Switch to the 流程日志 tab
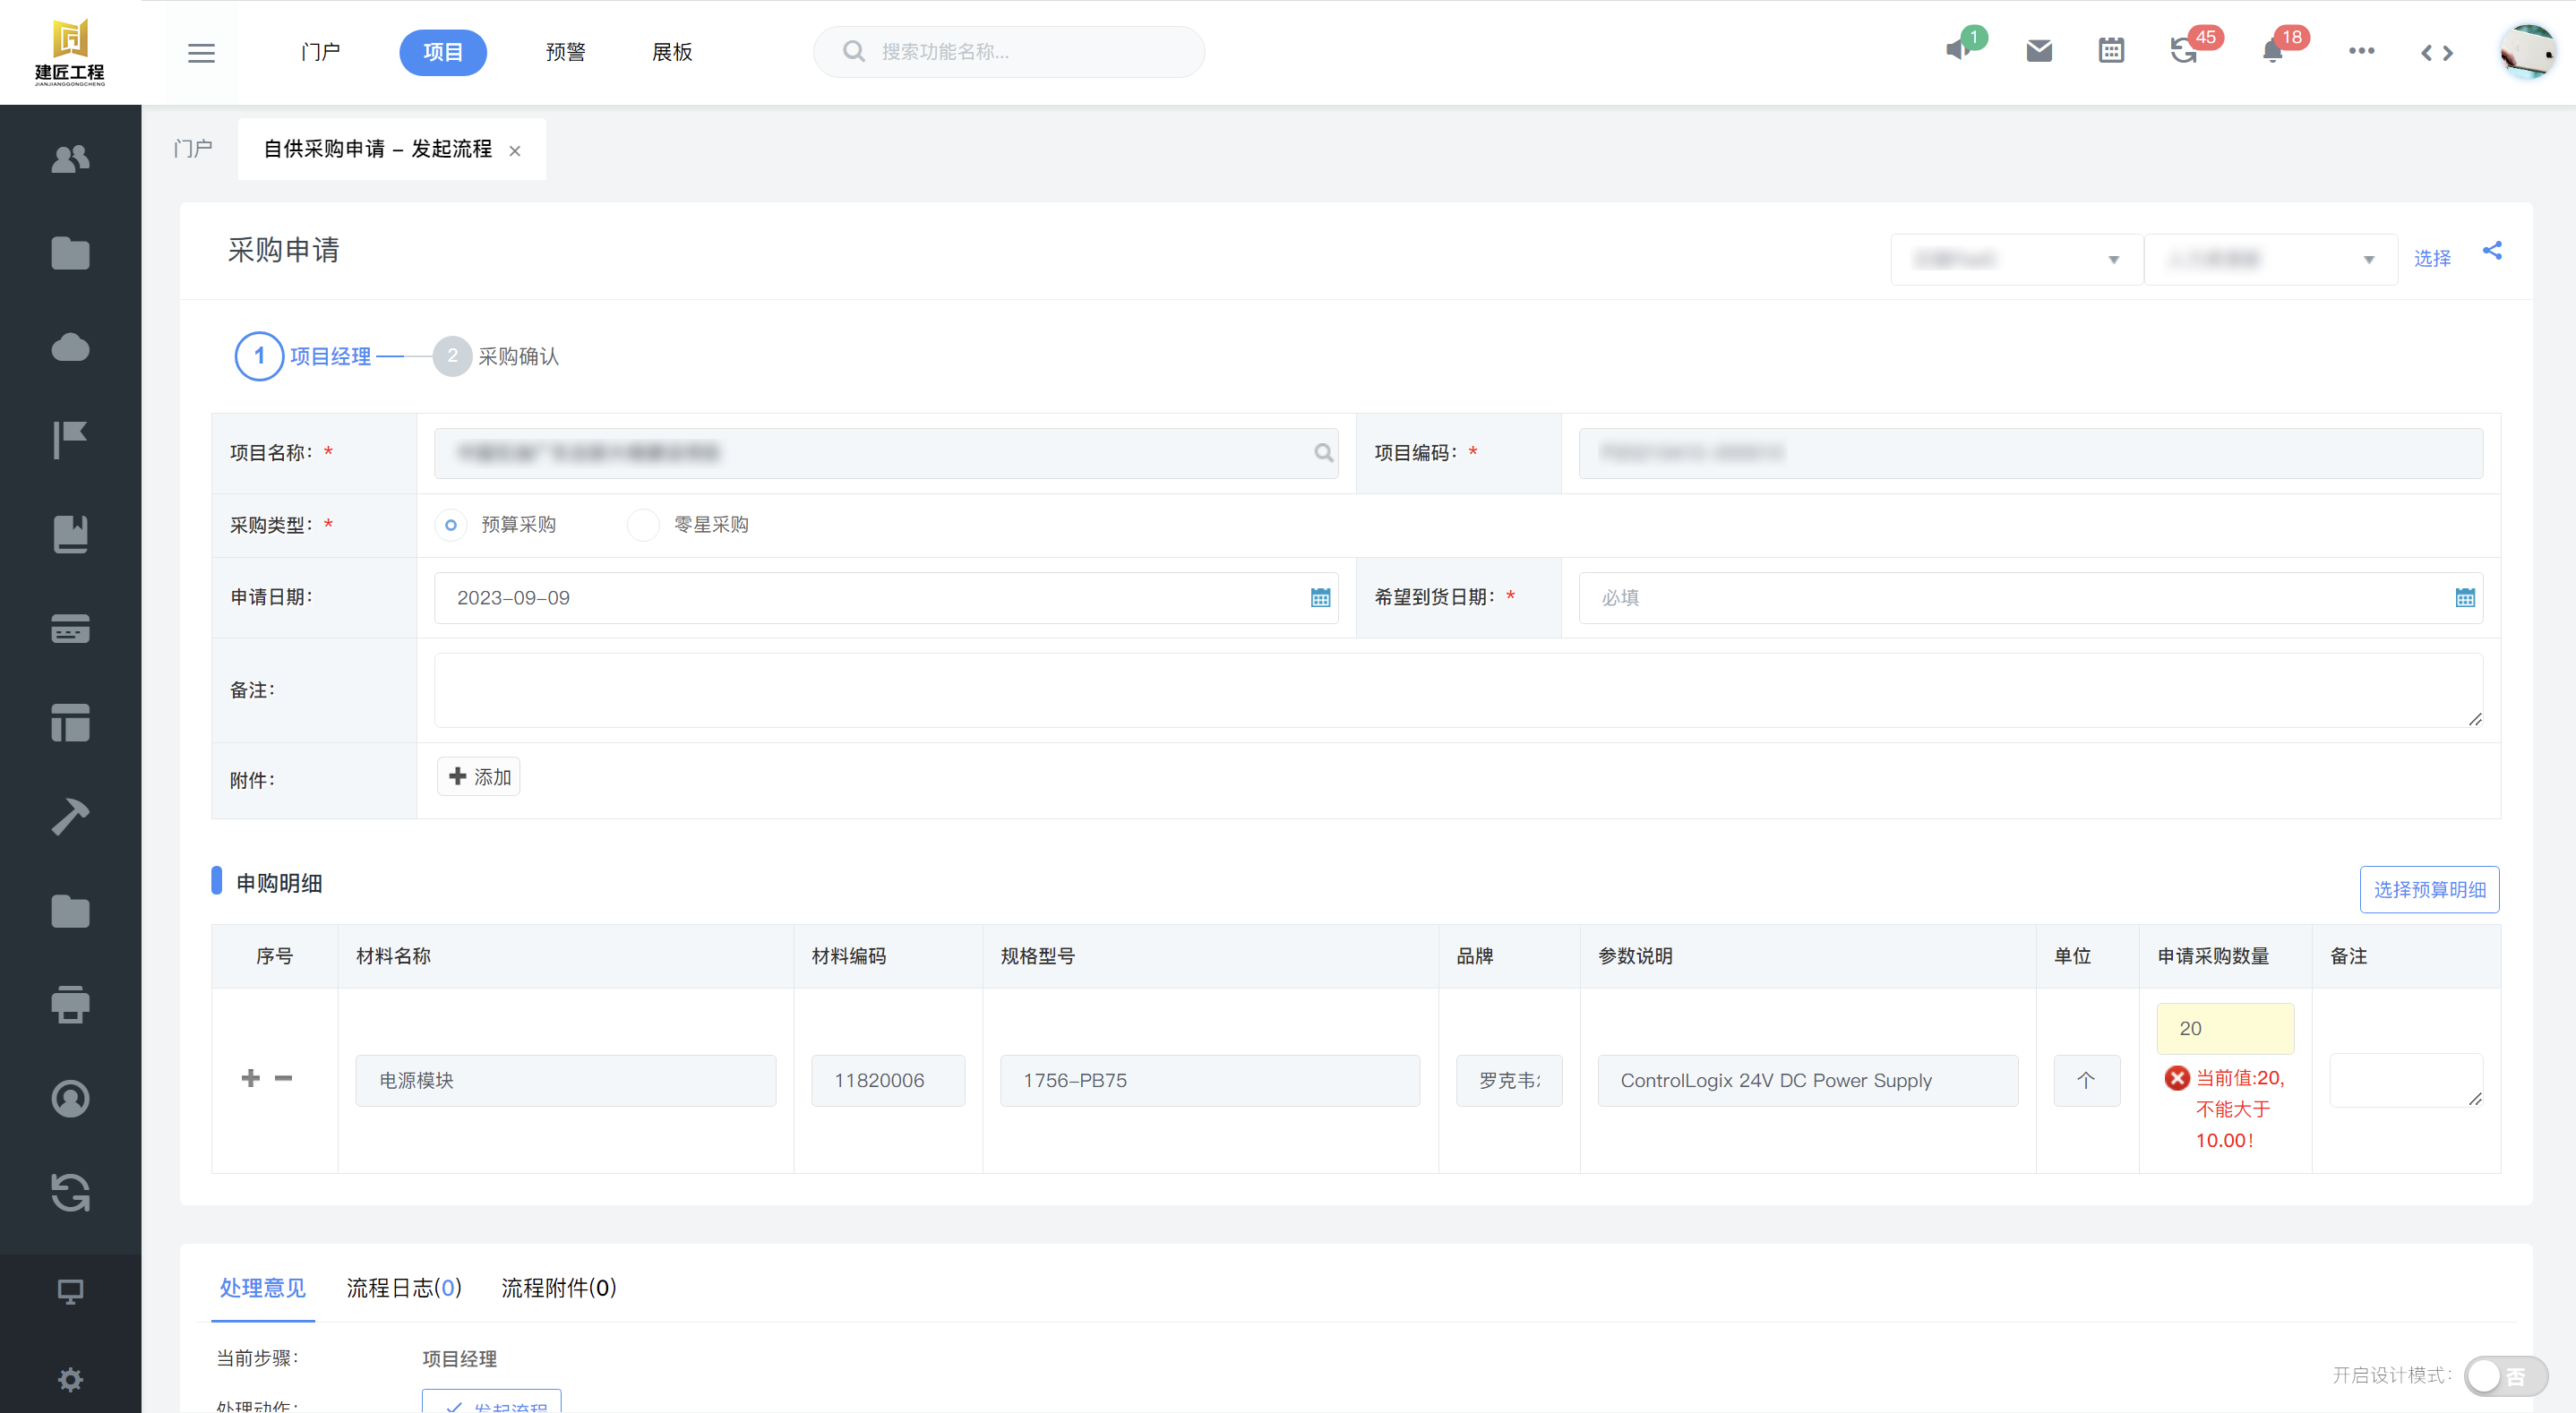The image size is (2576, 1413). pos(404,1288)
